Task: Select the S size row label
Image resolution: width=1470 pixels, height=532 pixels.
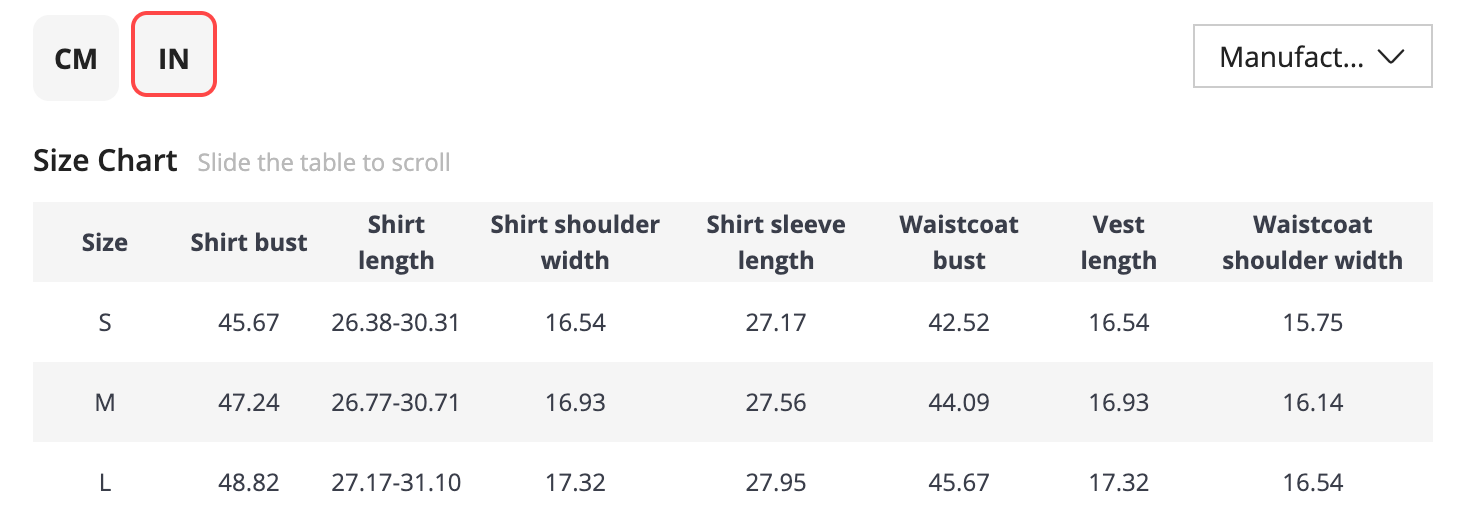Action: (x=105, y=323)
